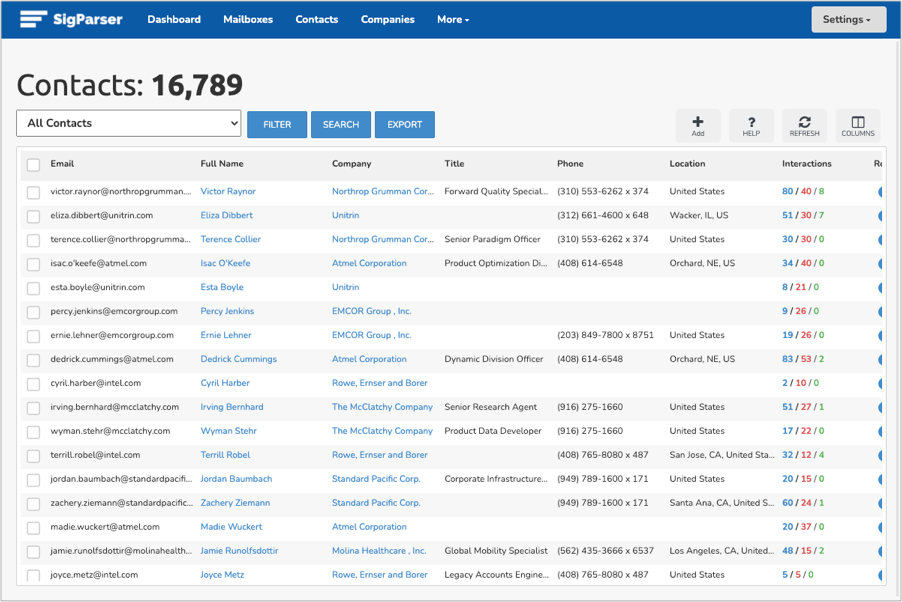902x602 pixels.
Task: Click the Phone column header
Action: pyautogui.click(x=570, y=163)
